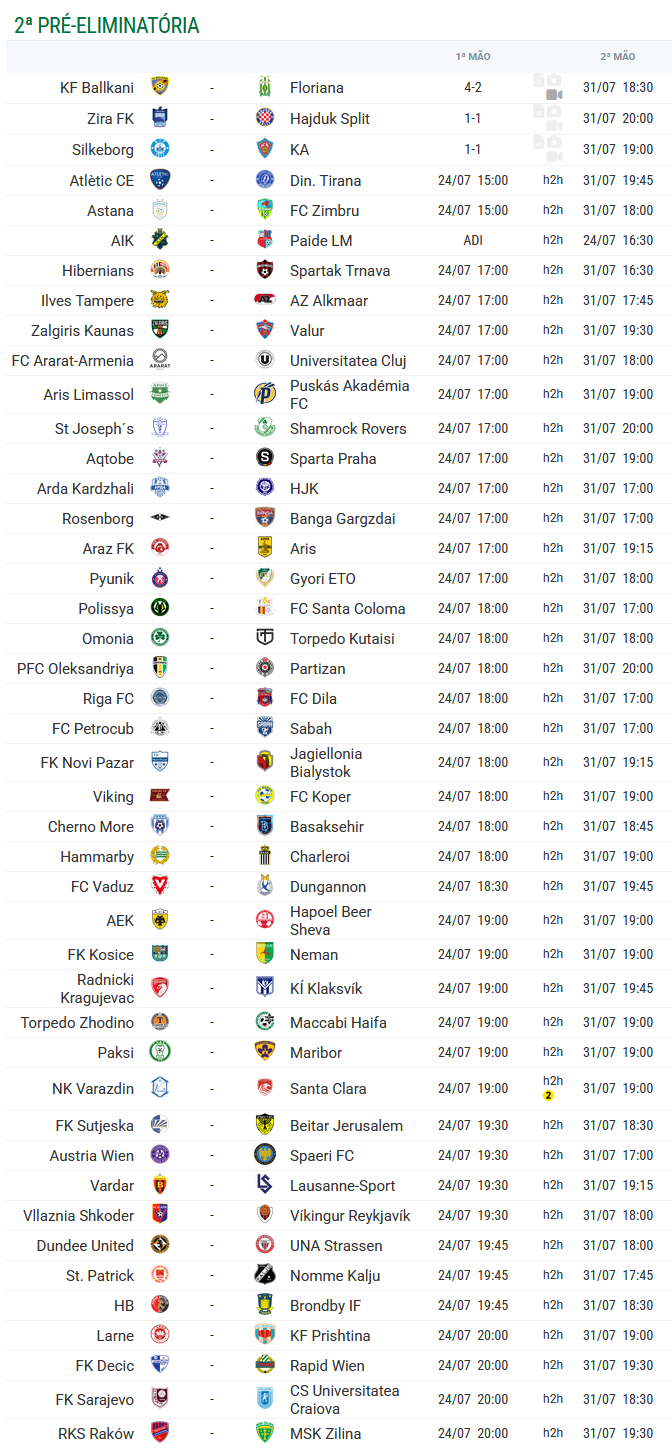
Task: Select the Jagiellonia Bialystok team name
Action: click(326, 762)
